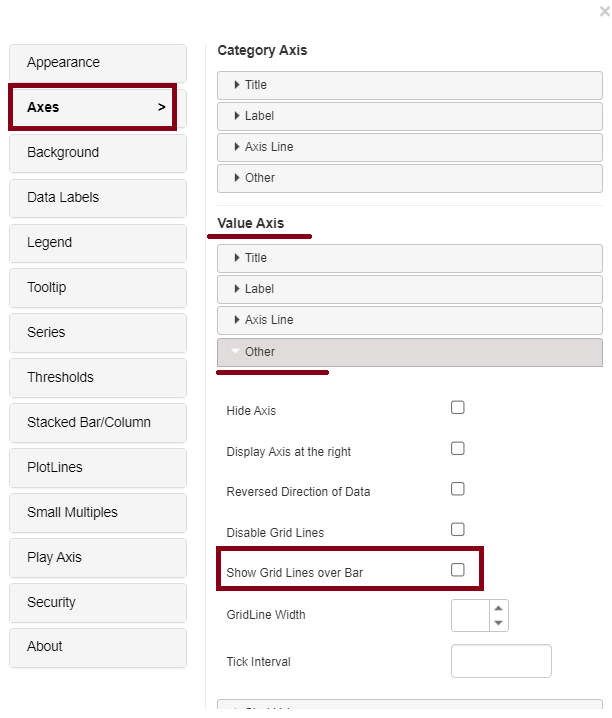Decrease GridLine Width with down arrow

pos(498,623)
